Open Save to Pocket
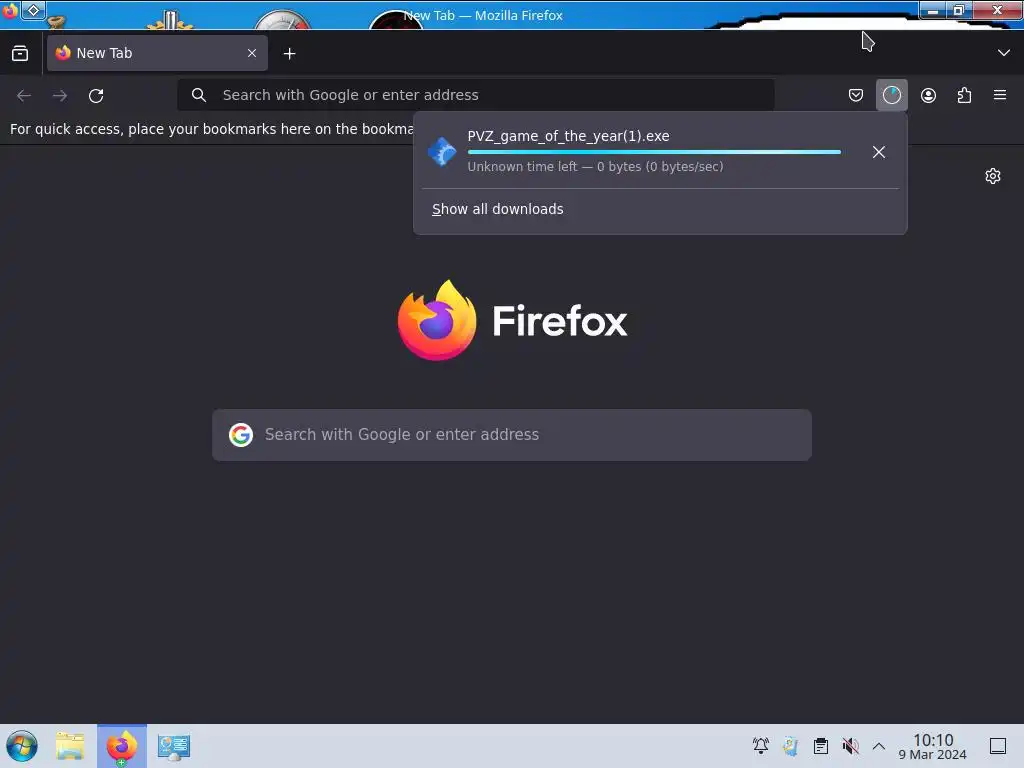 coord(856,95)
